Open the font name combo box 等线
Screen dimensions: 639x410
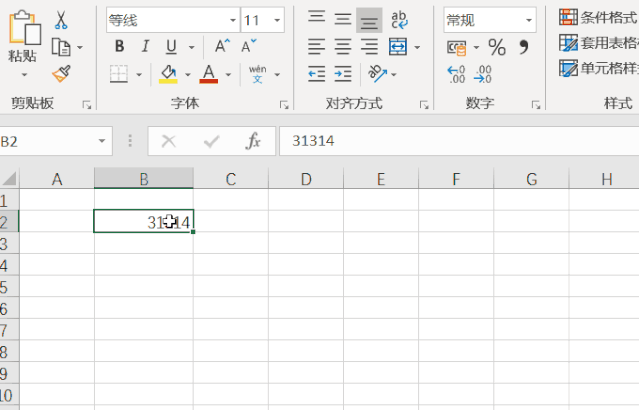click(x=173, y=20)
